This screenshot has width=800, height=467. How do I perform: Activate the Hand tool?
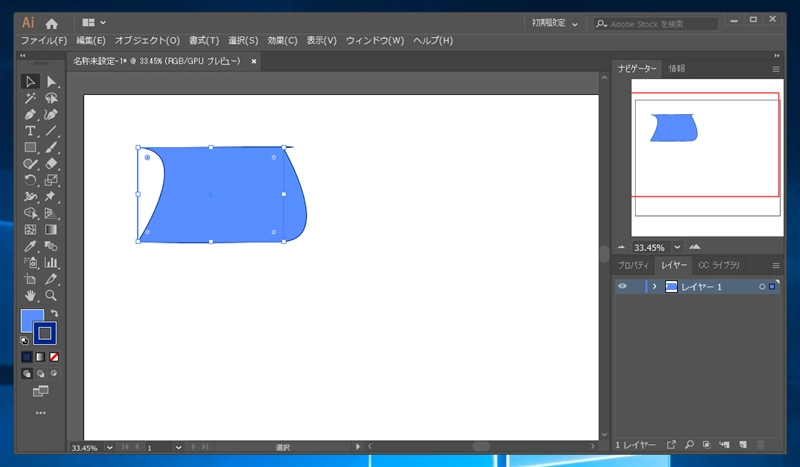pyautogui.click(x=30, y=296)
